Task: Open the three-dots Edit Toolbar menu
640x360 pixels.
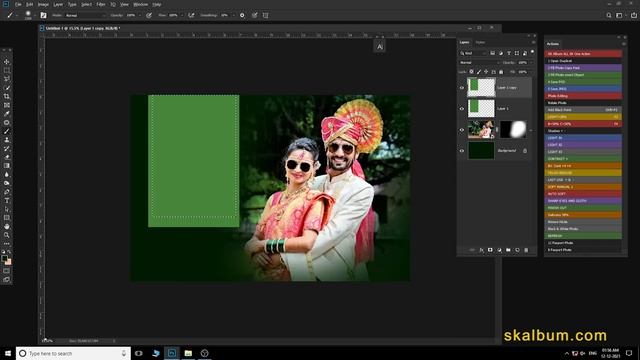Action: coord(7,244)
